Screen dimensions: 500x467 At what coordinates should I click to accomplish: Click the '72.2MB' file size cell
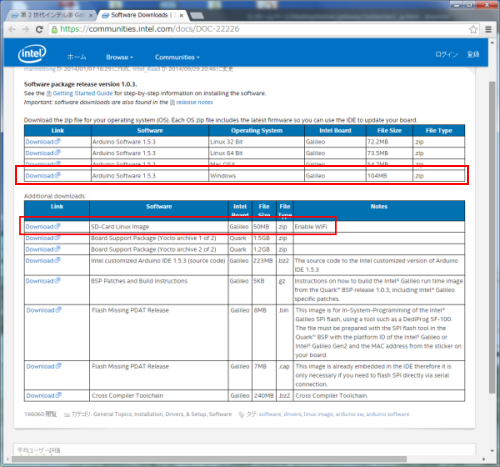(x=389, y=142)
